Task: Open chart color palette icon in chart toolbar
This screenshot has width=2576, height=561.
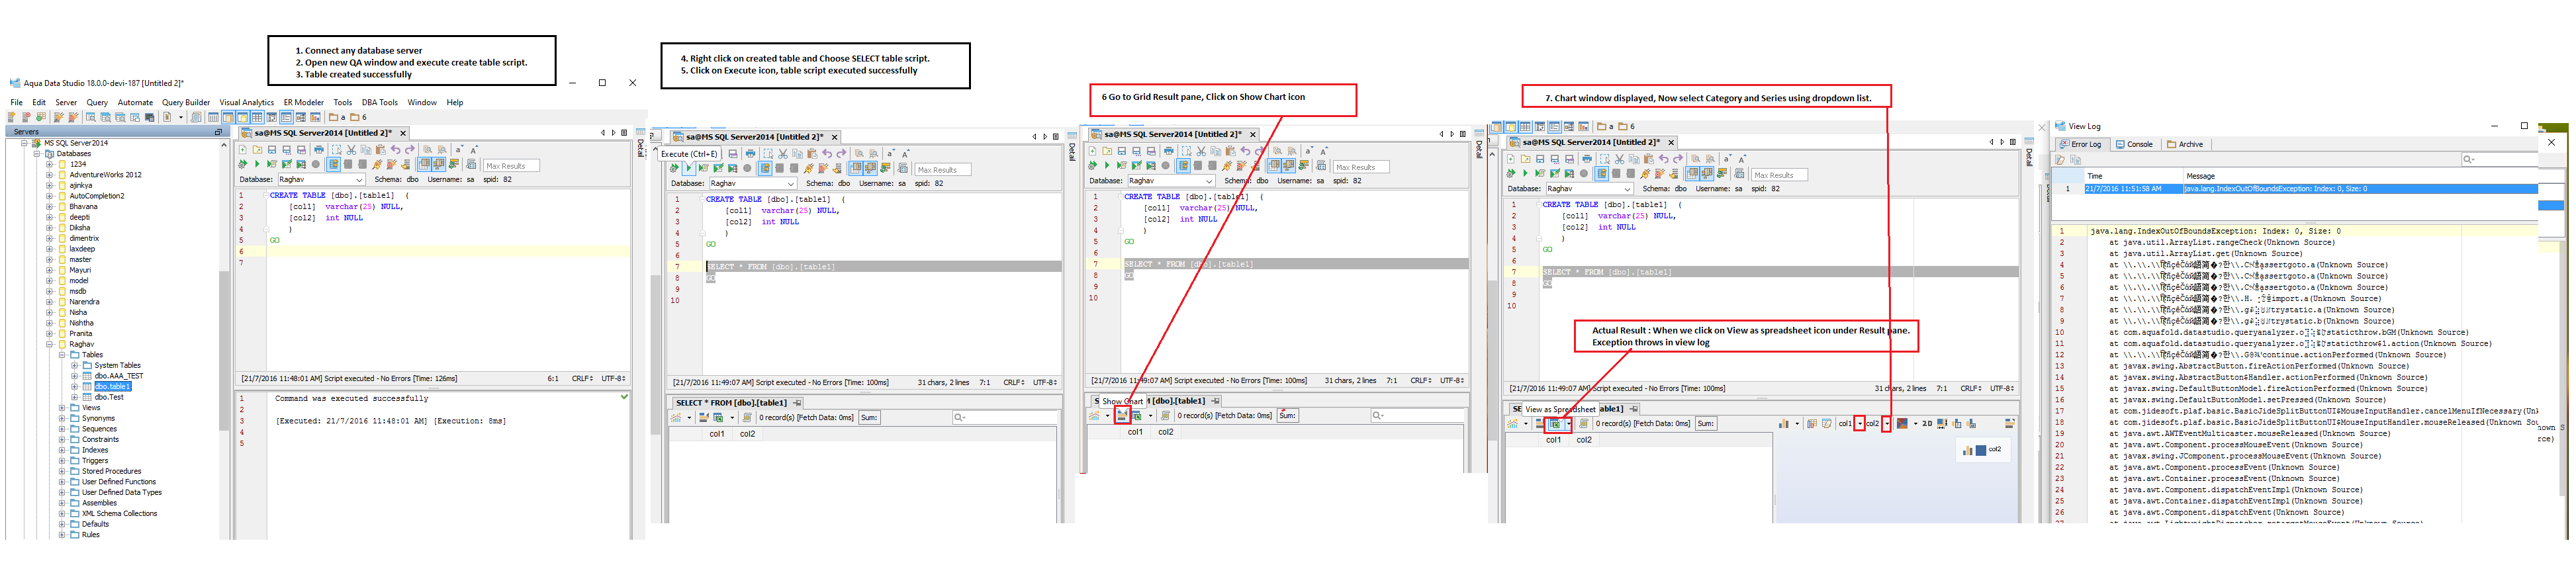Action: pos(1902,423)
